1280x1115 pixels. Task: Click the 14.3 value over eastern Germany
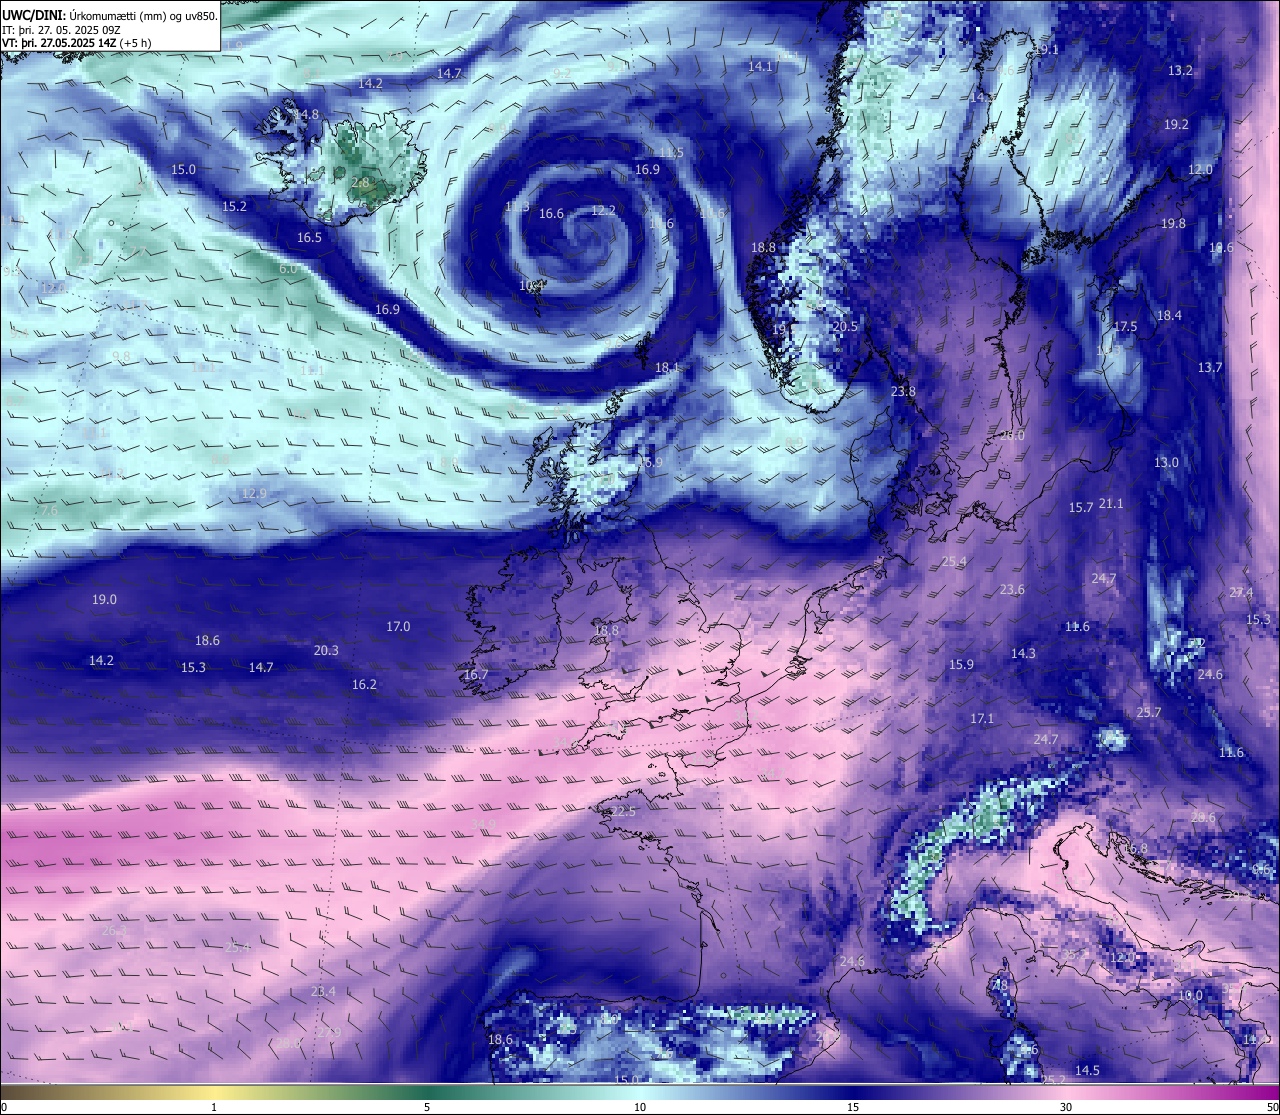[1023, 653]
